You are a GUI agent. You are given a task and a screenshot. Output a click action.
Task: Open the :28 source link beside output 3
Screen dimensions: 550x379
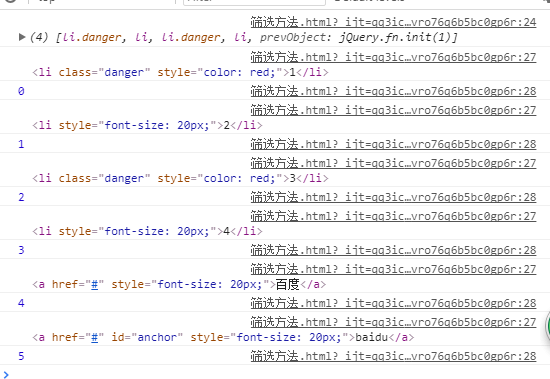pos(393,250)
